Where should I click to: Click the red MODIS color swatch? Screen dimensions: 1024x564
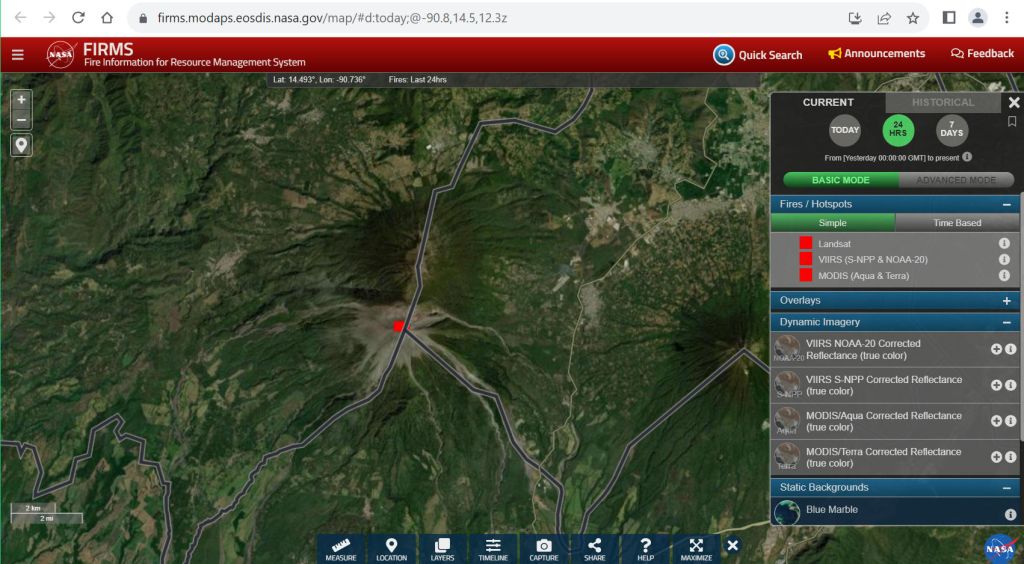805,275
